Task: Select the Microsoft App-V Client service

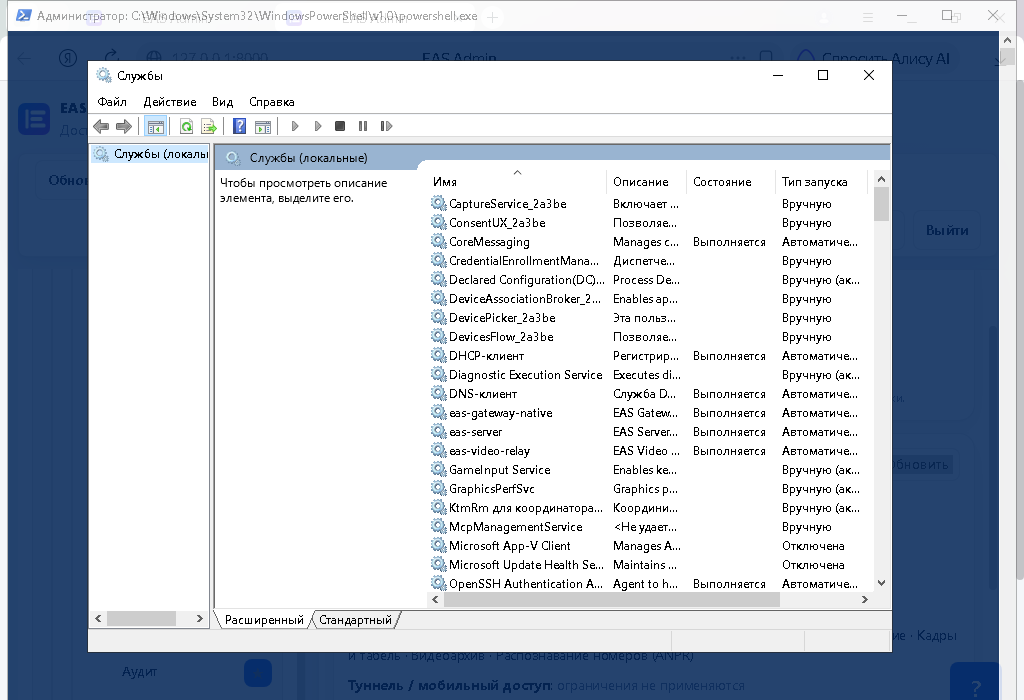Action: [509, 545]
